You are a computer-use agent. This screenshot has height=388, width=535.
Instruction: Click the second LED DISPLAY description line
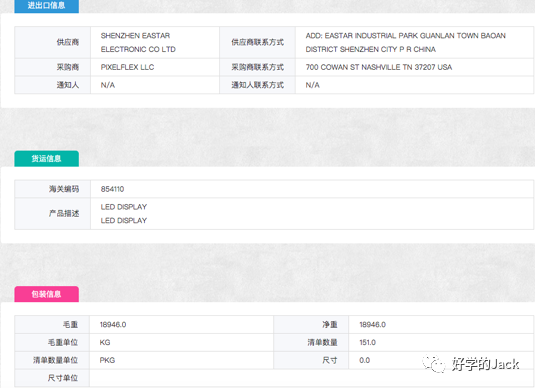click(x=124, y=220)
